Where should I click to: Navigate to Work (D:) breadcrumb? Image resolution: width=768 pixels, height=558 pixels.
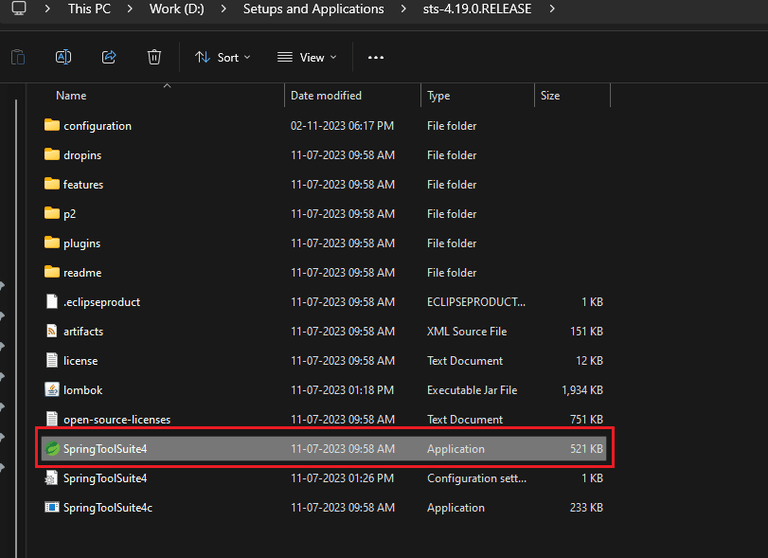point(177,9)
